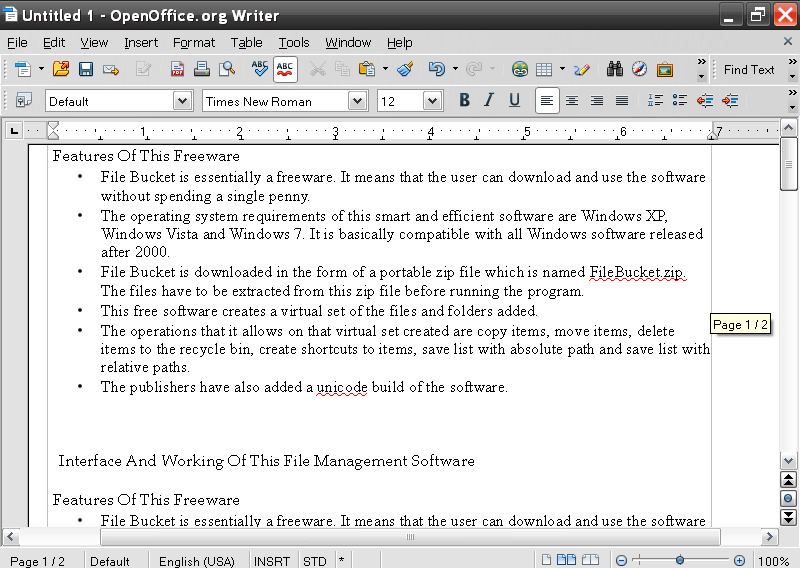The height and width of the screenshot is (568, 800).
Task: Show Draw Functions icon
Action: (x=582, y=69)
